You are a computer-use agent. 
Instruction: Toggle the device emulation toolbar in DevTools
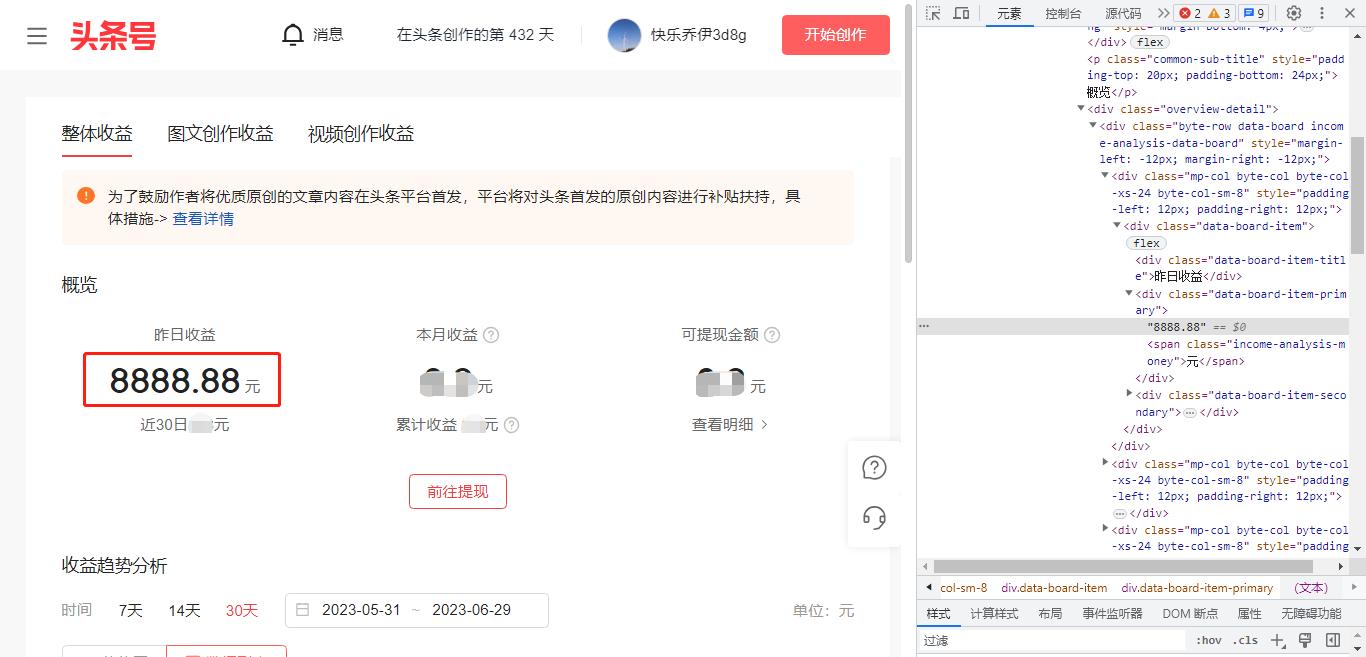click(x=960, y=13)
